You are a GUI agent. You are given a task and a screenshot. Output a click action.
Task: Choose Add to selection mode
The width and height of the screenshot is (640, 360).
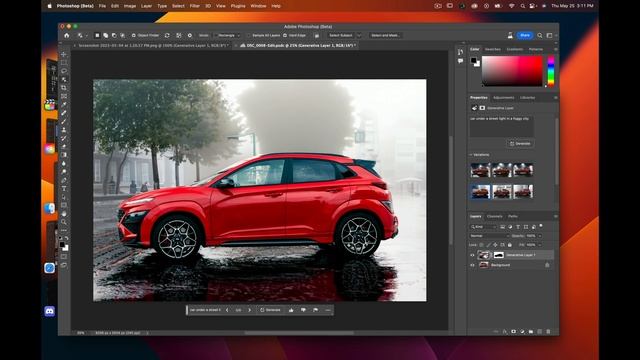(x=105, y=36)
